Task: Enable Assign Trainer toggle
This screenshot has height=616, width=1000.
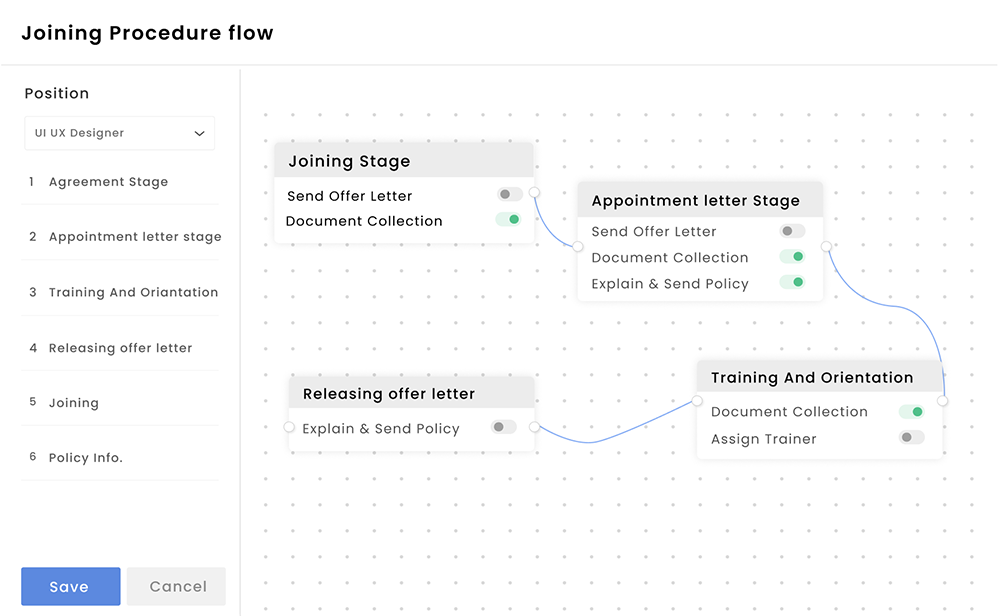Action: point(911,438)
